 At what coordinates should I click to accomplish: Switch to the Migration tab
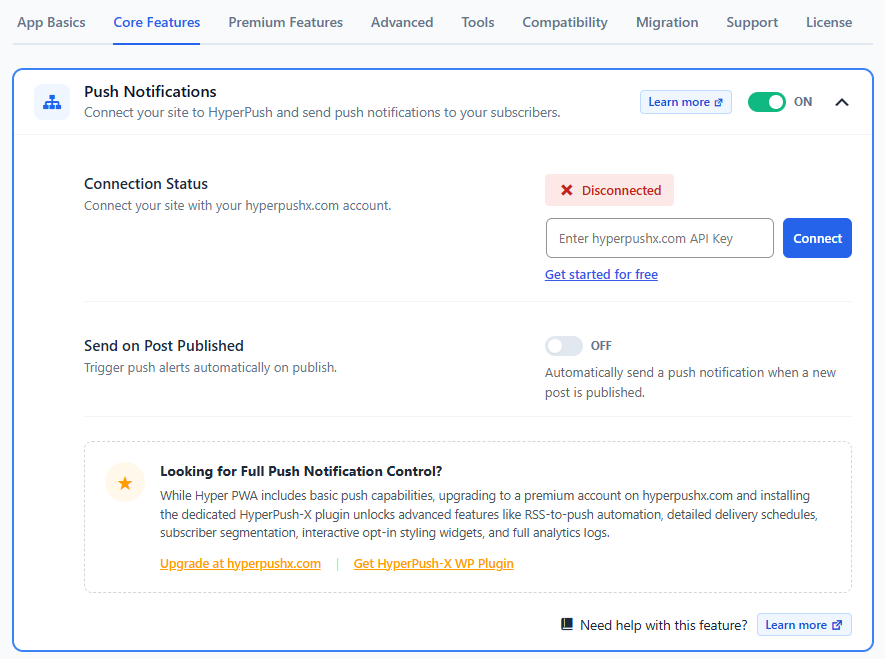667,23
